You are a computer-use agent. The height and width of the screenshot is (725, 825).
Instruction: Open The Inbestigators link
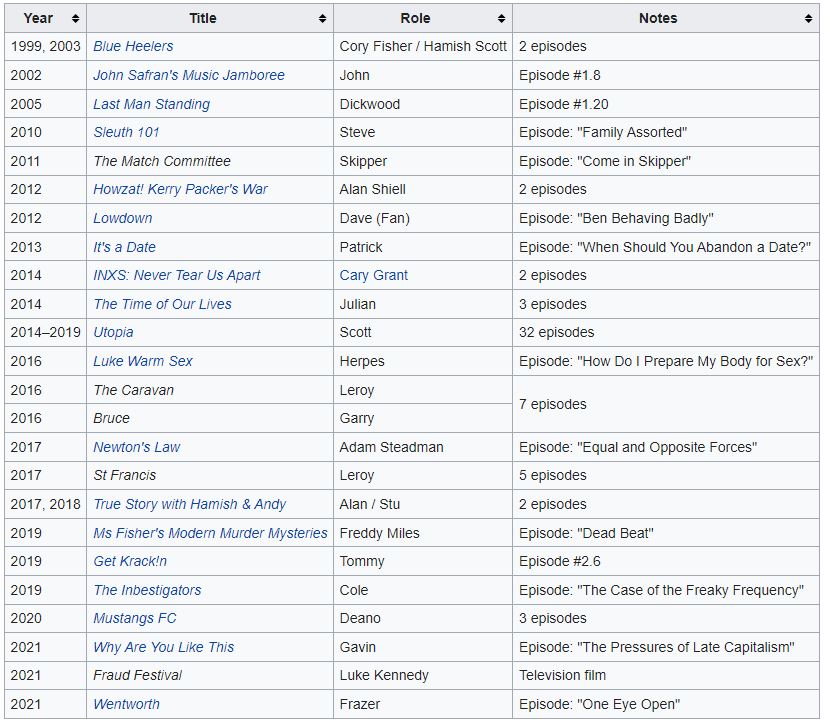click(x=147, y=590)
